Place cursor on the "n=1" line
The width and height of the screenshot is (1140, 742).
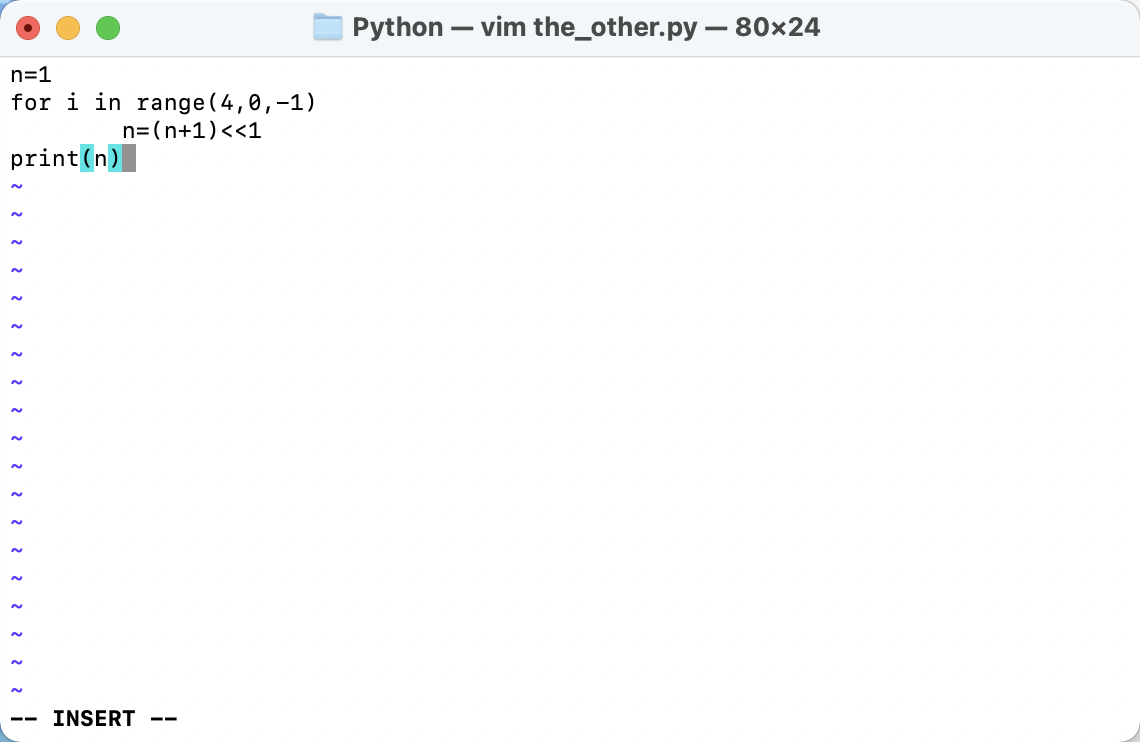pyautogui.click(x=31, y=74)
